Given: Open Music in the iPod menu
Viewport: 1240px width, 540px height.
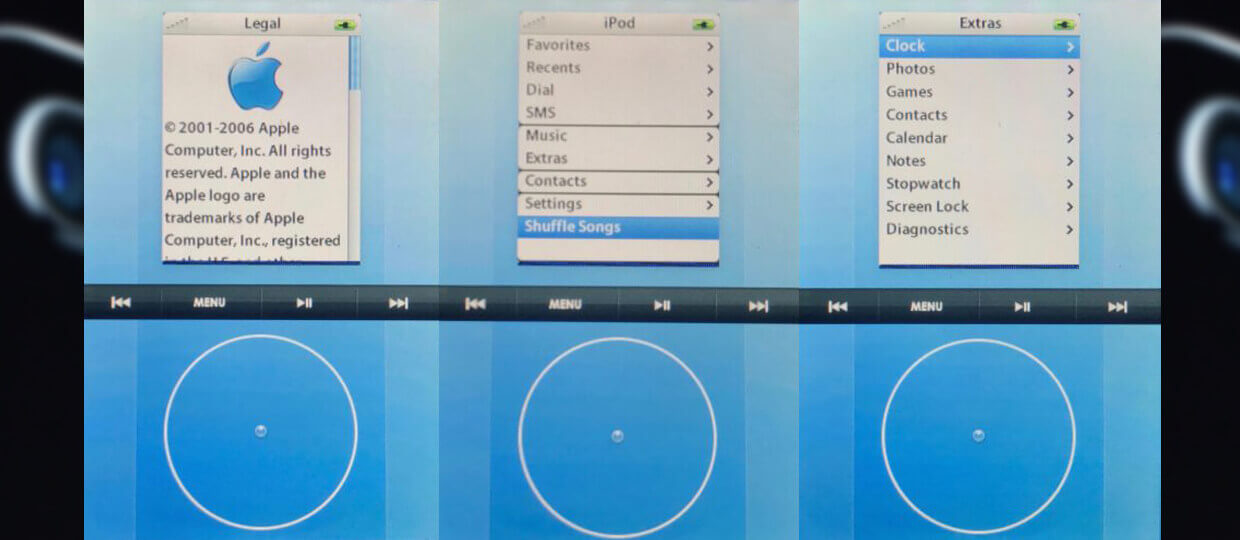Looking at the screenshot, I should (x=618, y=136).
